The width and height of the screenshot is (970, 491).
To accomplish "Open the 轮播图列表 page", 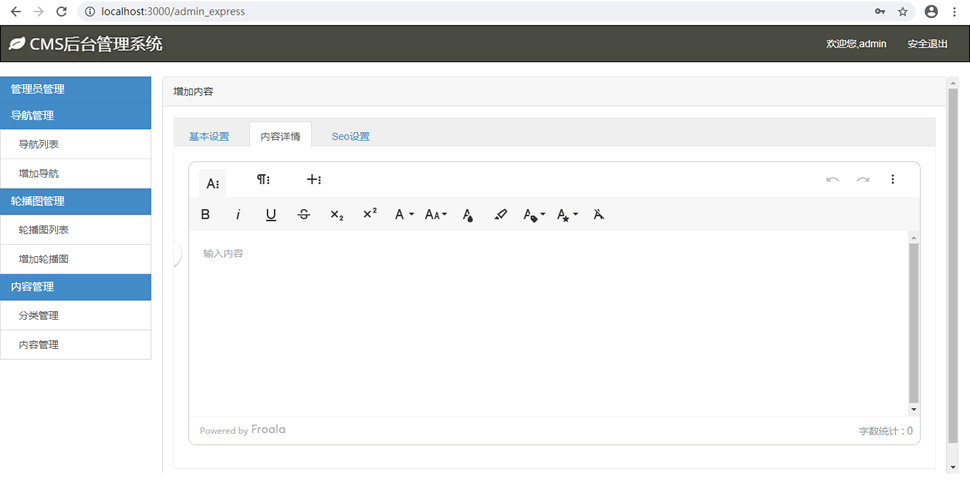I will pyautogui.click(x=75, y=229).
